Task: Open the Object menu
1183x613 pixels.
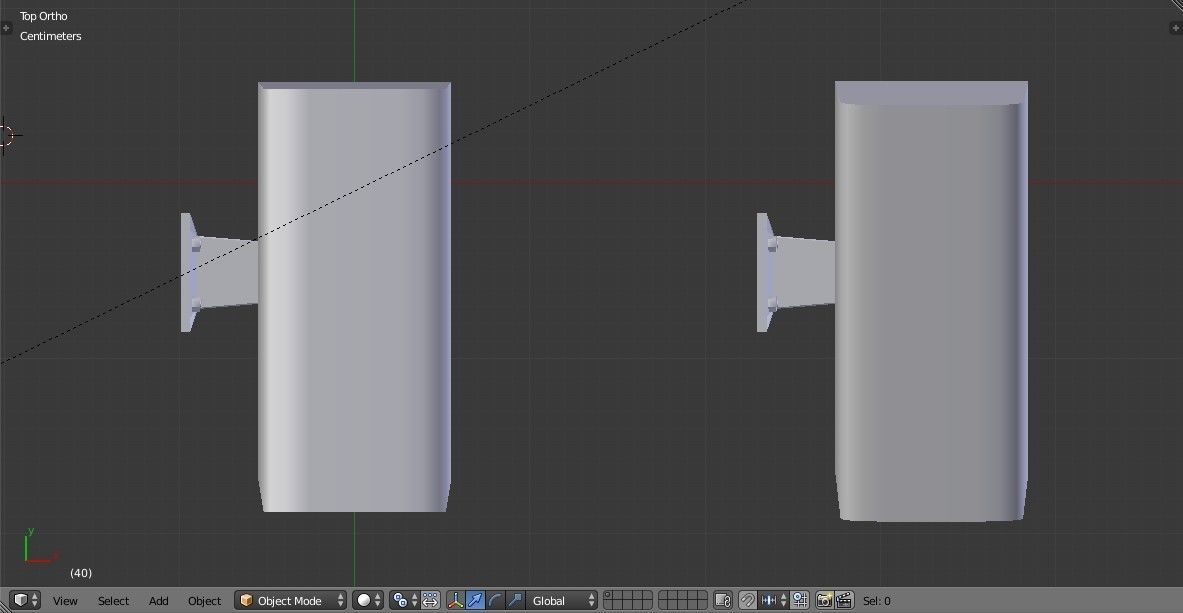Action: point(204,600)
